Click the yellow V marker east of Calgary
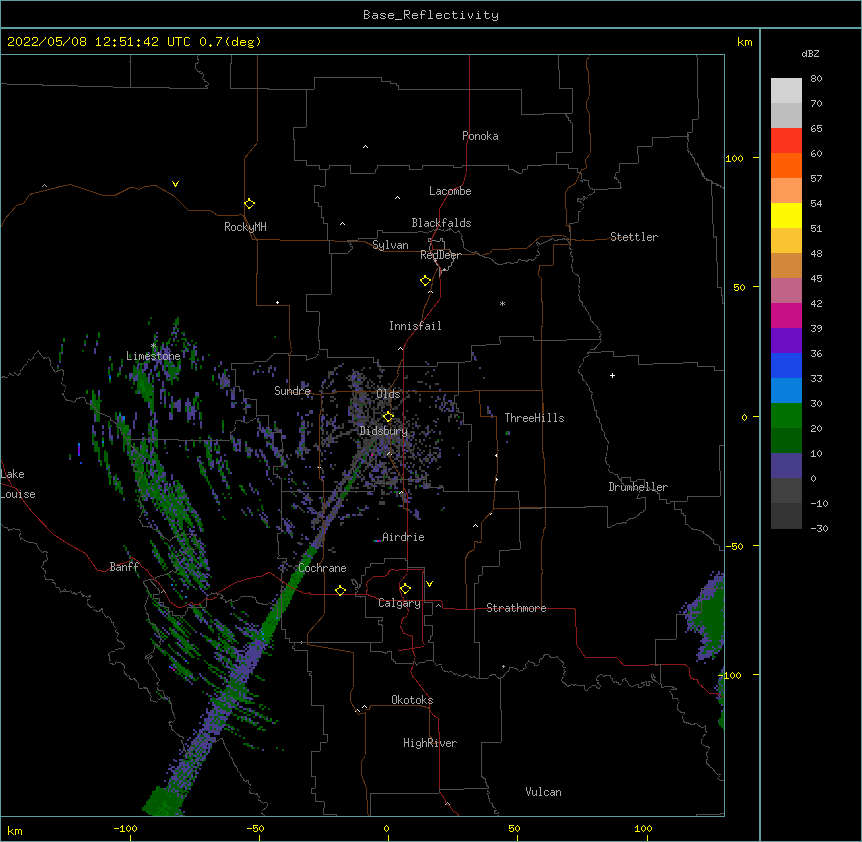 (x=429, y=584)
